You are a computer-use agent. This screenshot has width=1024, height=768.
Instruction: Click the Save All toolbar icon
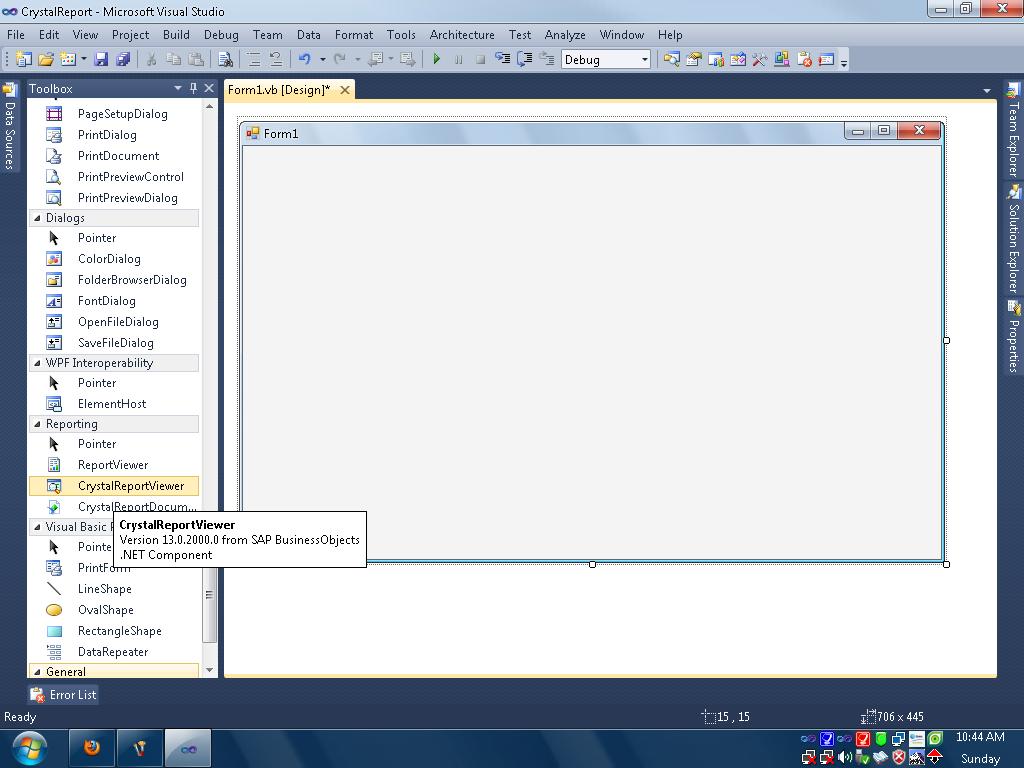pyautogui.click(x=123, y=59)
